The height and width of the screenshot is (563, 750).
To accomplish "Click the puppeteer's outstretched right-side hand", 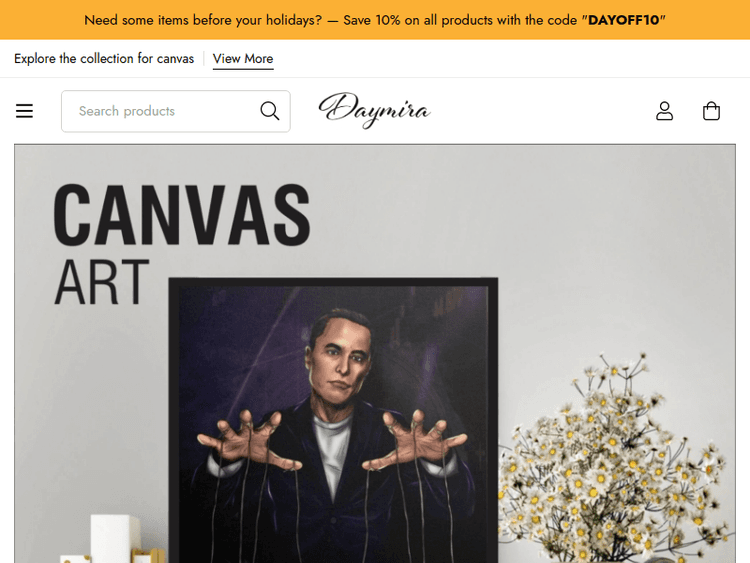I will point(414,440).
